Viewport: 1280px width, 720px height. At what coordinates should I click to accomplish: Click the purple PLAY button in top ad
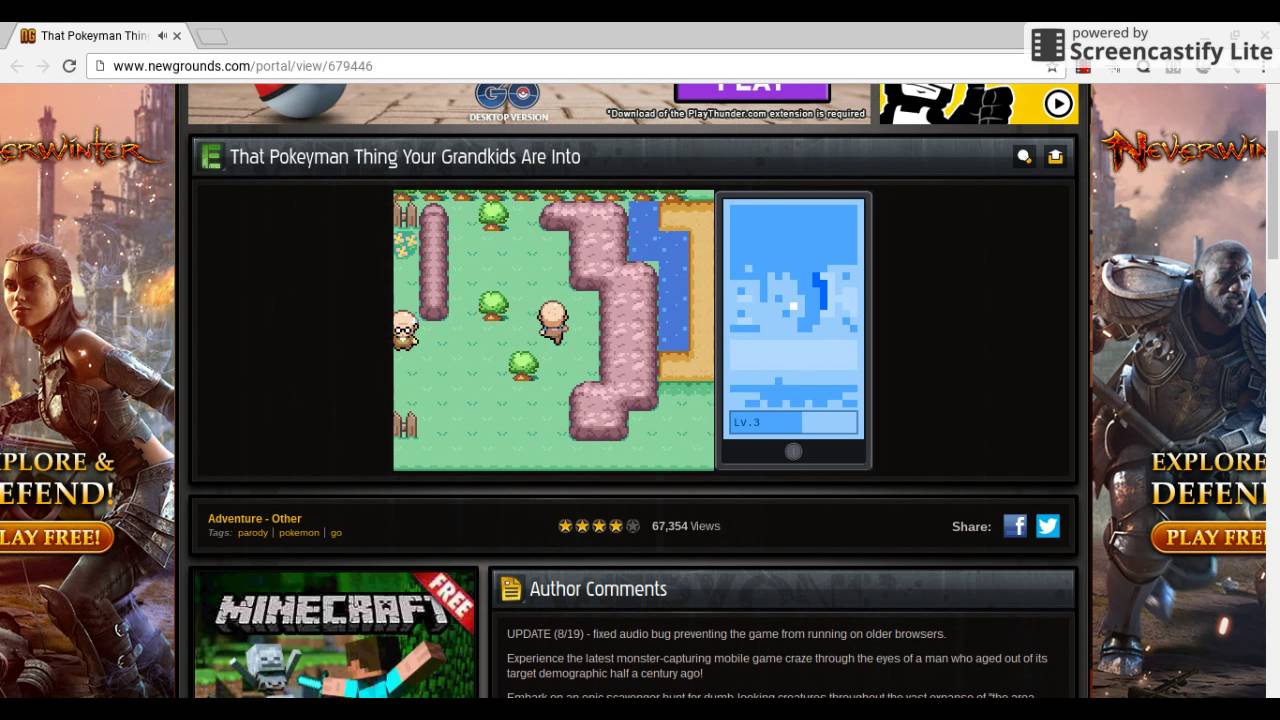point(753,92)
